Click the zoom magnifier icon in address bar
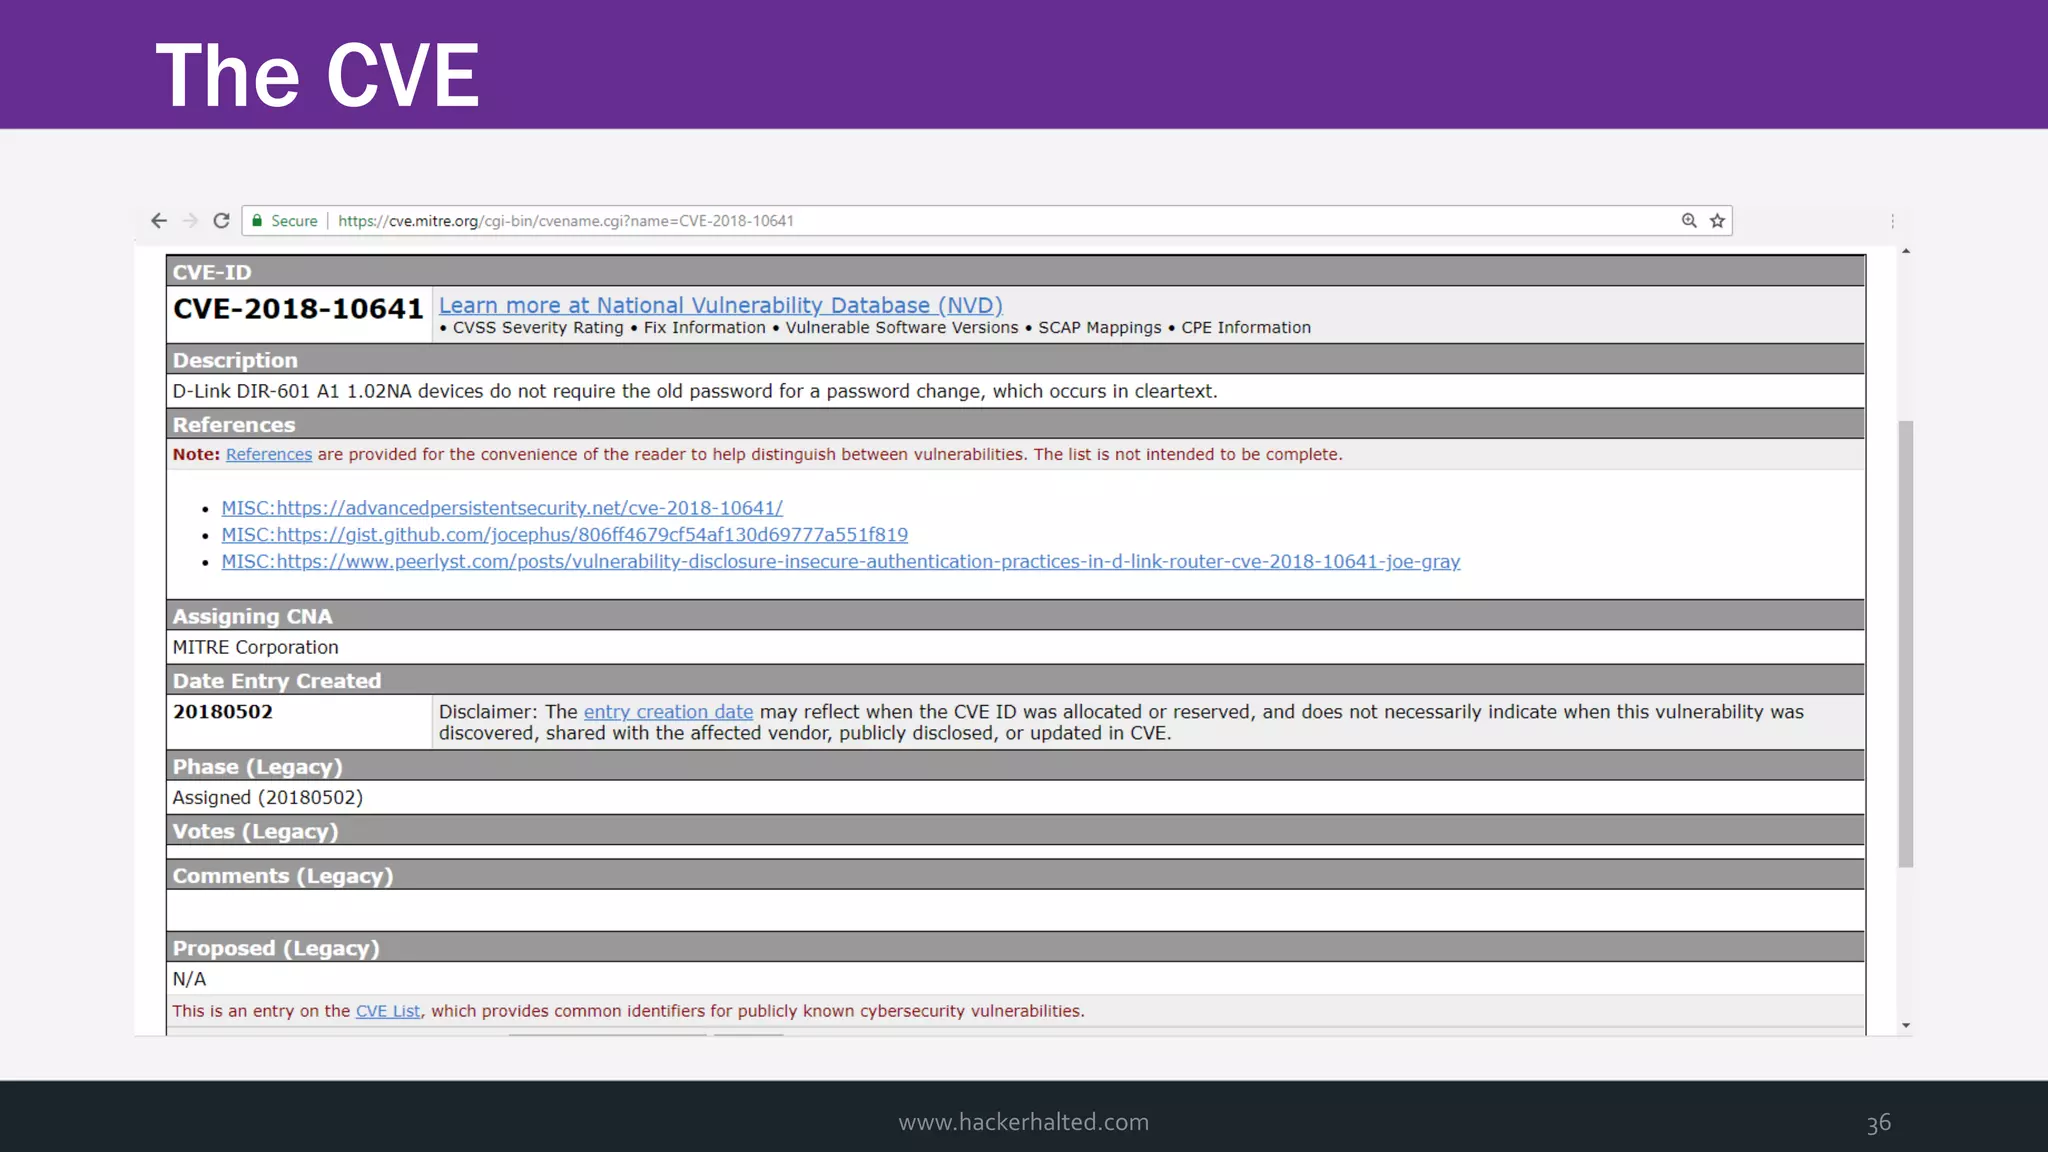The image size is (2048, 1152). [1689, 221]
